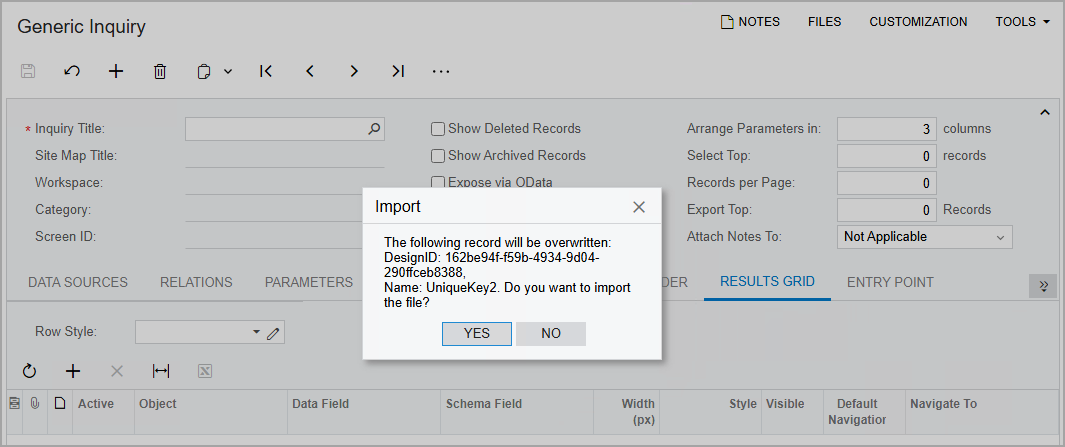The width and height of the screenshot is (1065, 447).
Task: Open the Tools menu dropdown
Action: [1022, 22]
